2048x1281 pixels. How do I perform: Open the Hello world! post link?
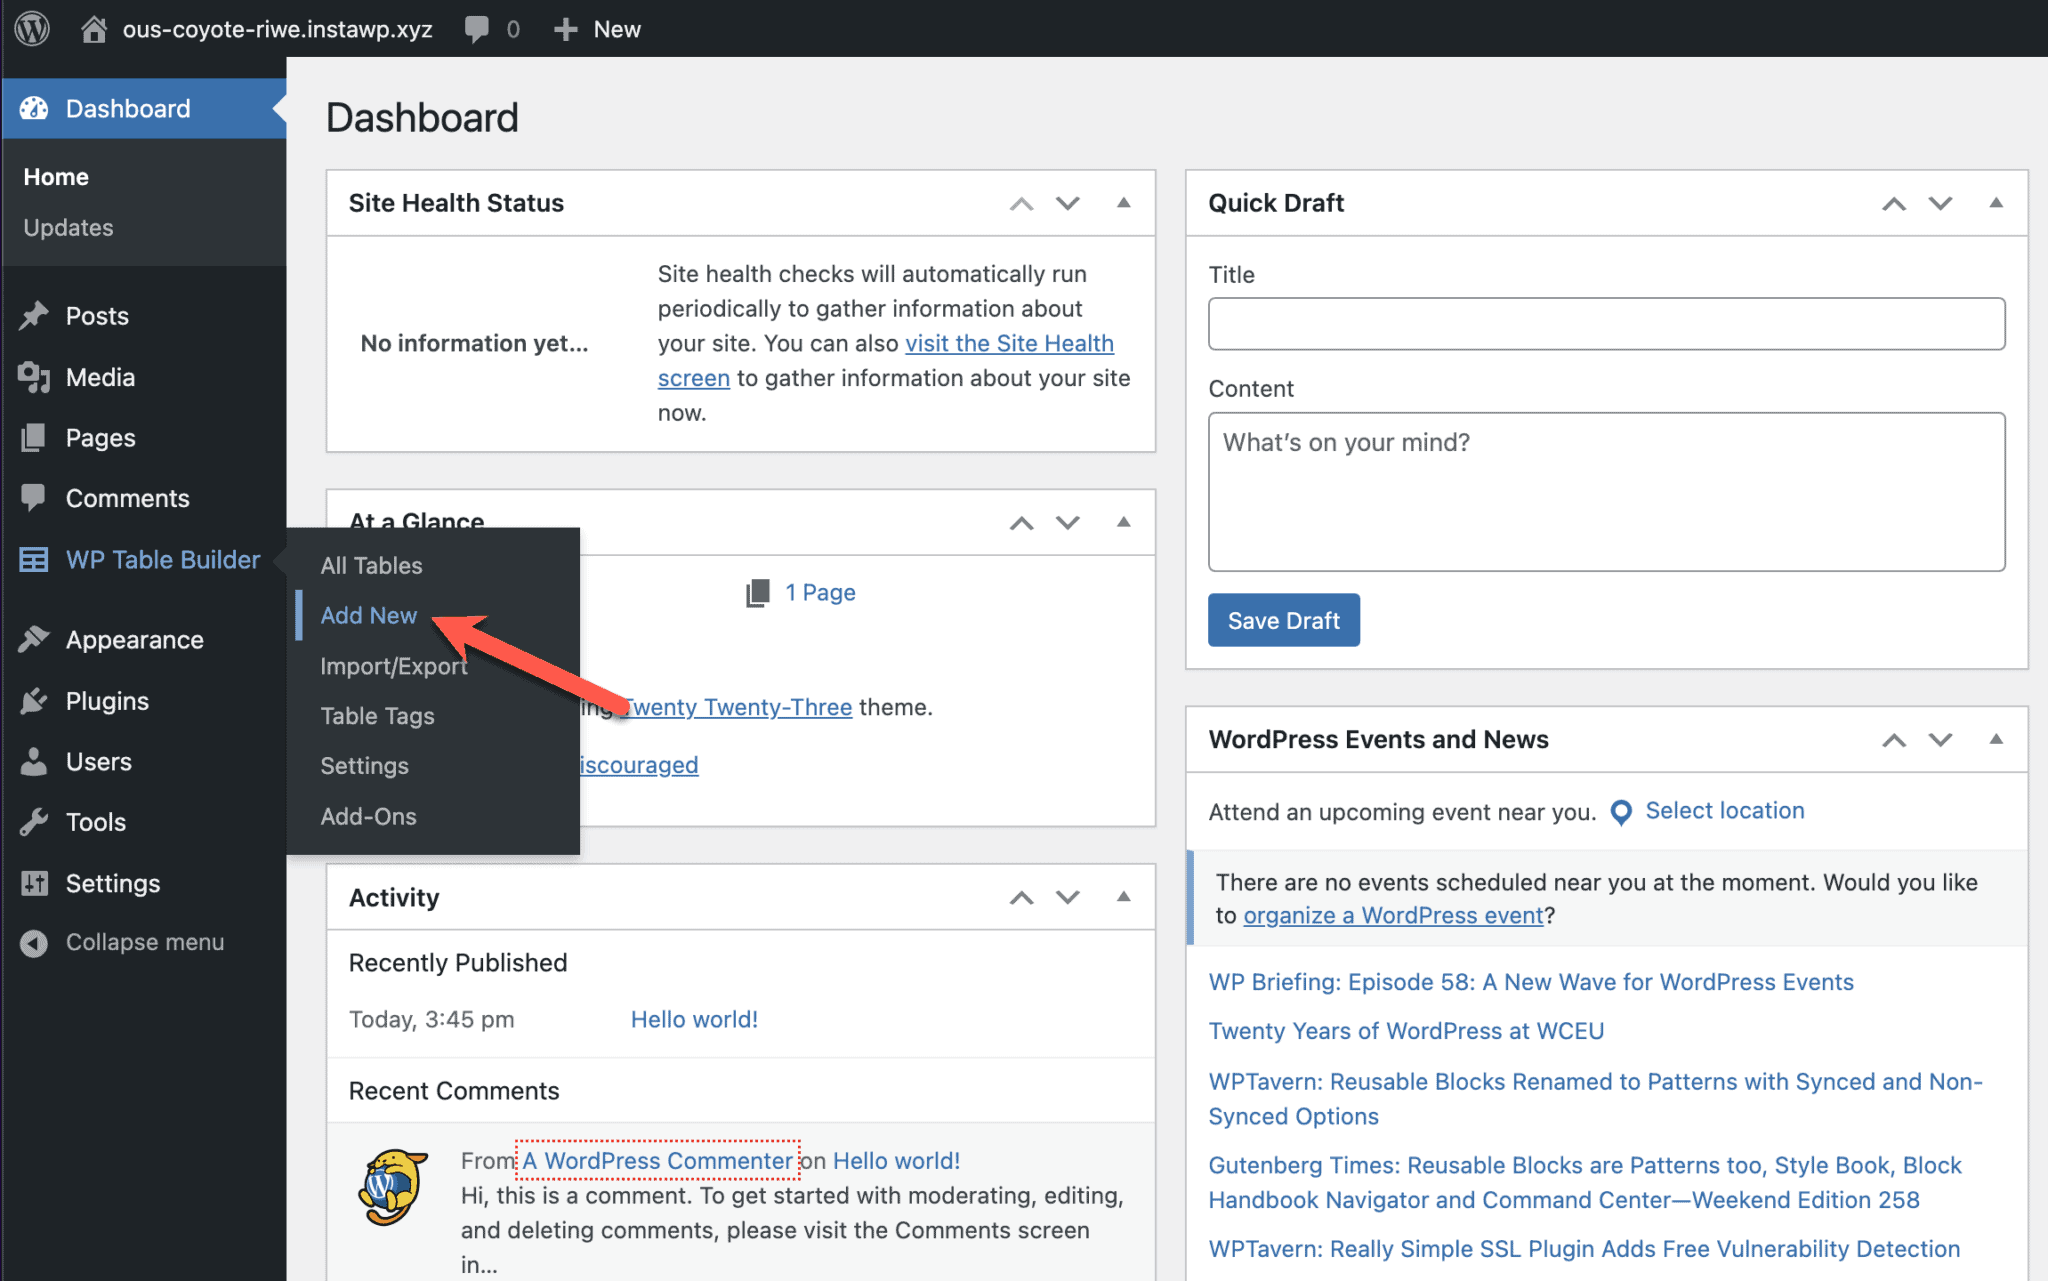693,1018
